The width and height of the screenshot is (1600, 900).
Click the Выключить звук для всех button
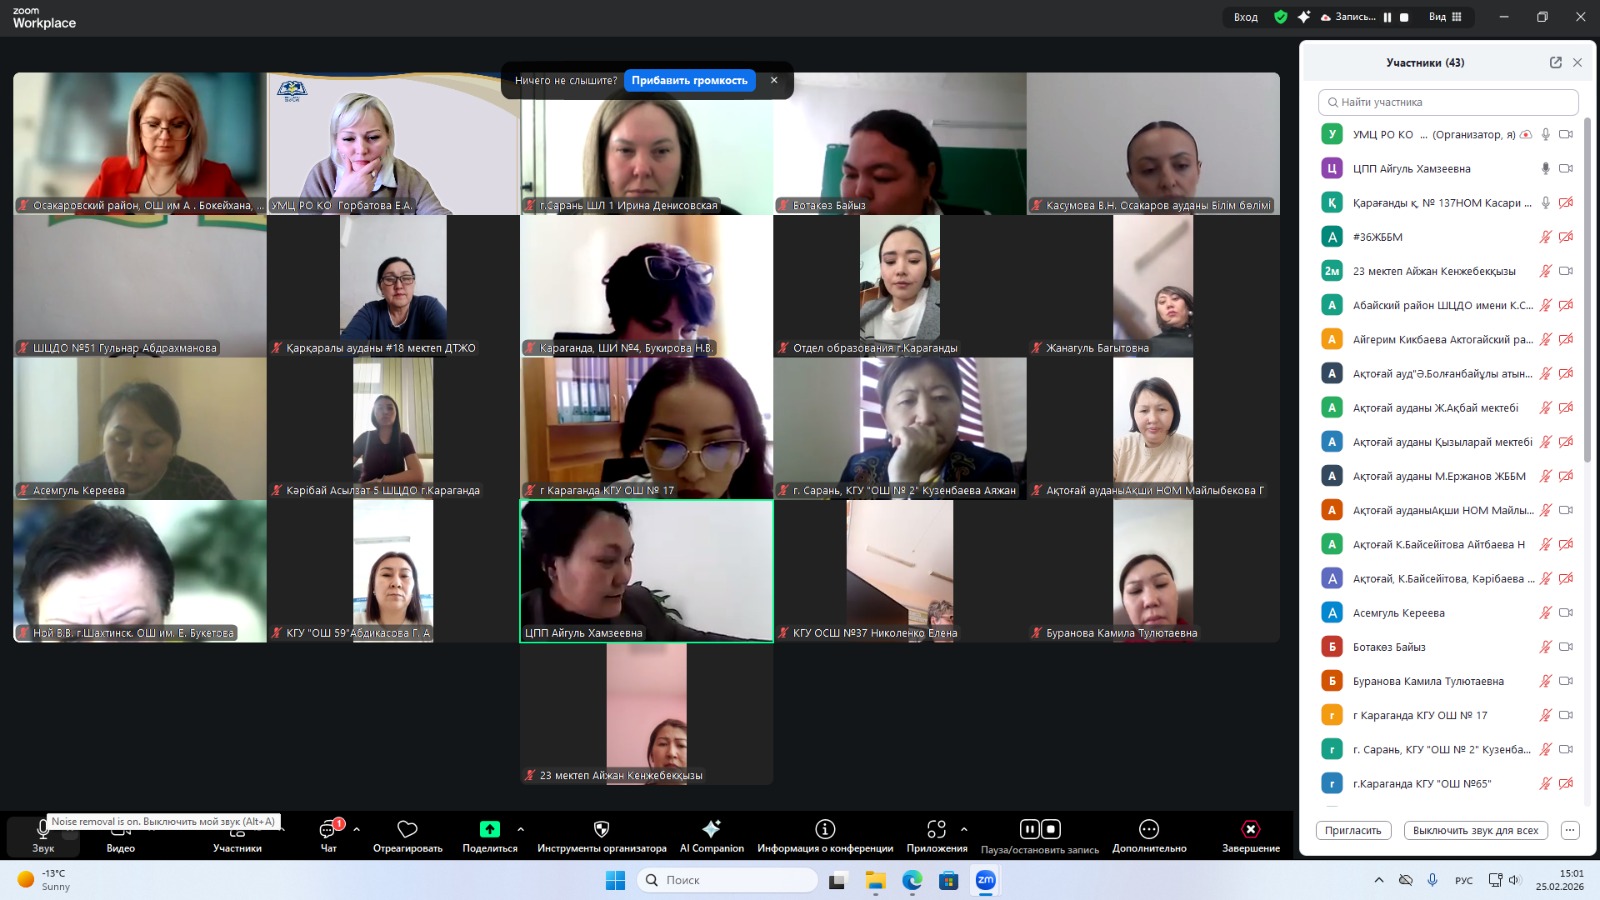coord(1475,830)
